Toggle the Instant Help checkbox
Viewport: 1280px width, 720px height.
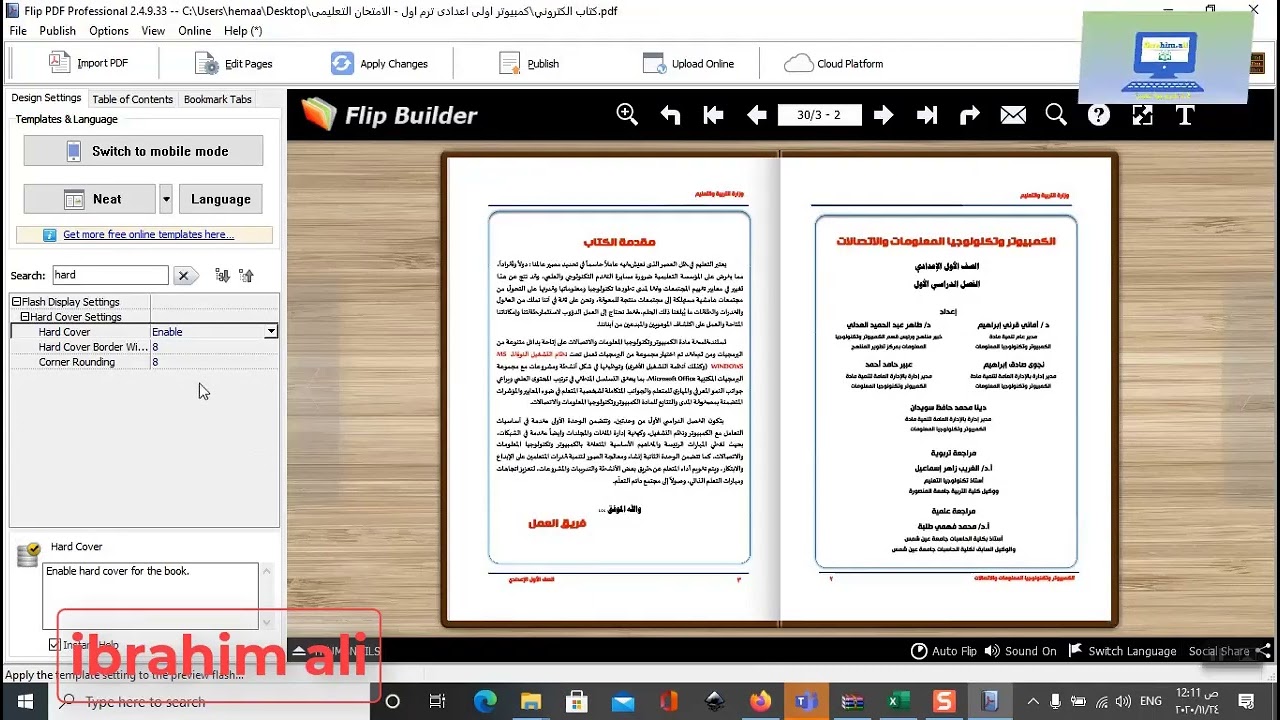click(55, 645)
